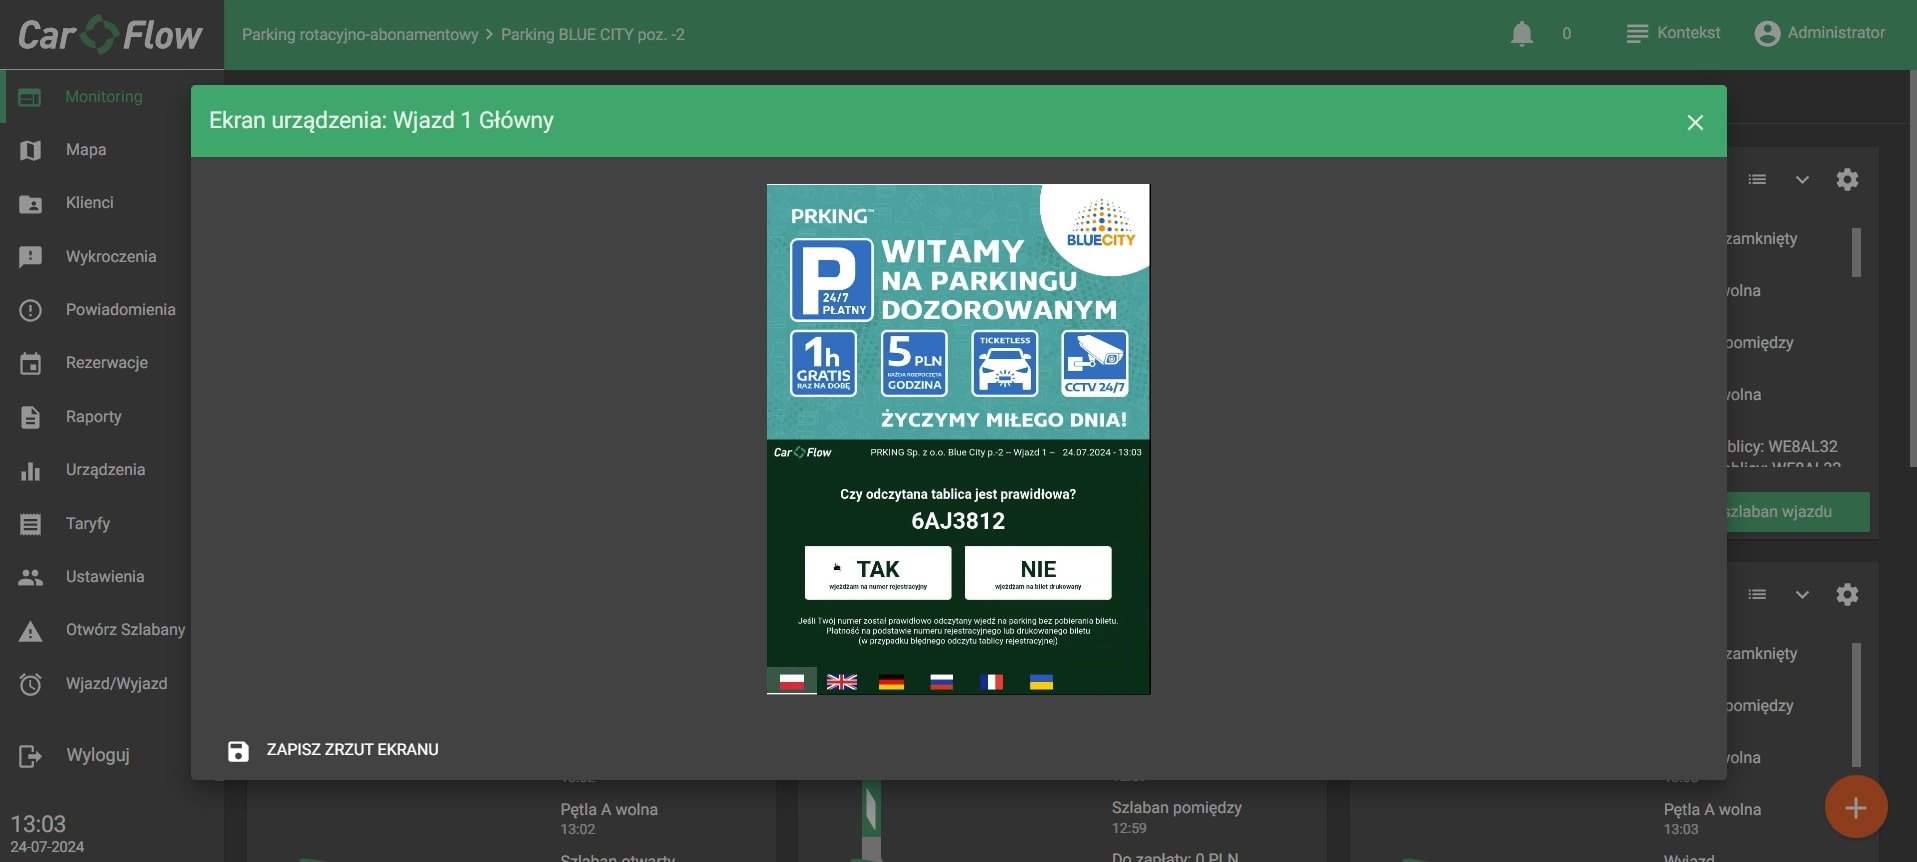Screen dimensions: 1917x862
Task: Open the Kontekst menu
Action: [x=1673, y=33]
